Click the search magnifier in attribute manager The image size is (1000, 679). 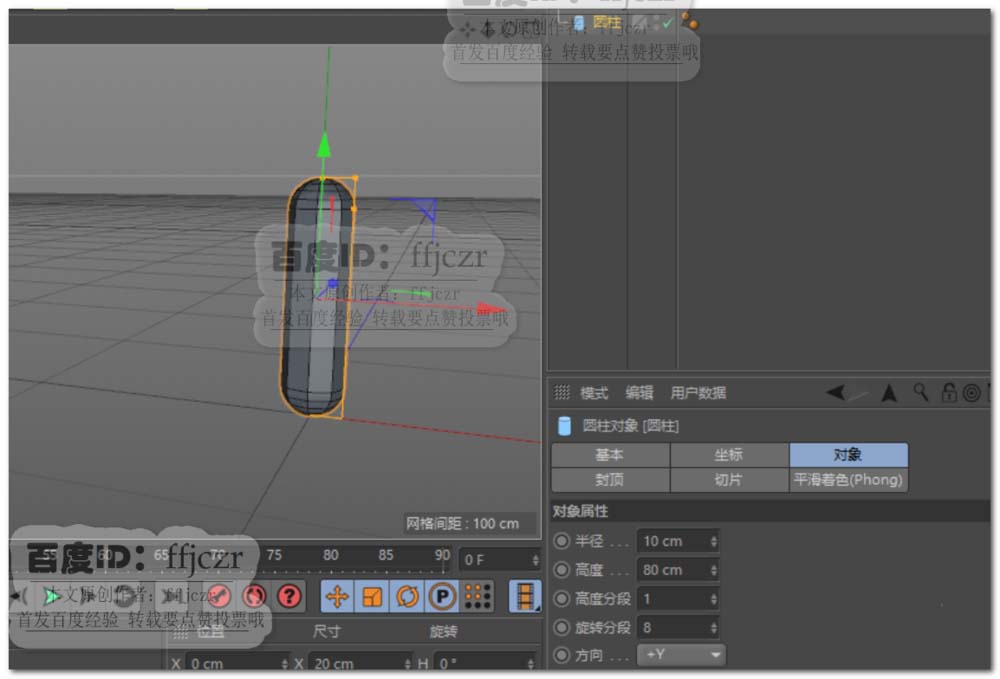click(x=920, y=393)
